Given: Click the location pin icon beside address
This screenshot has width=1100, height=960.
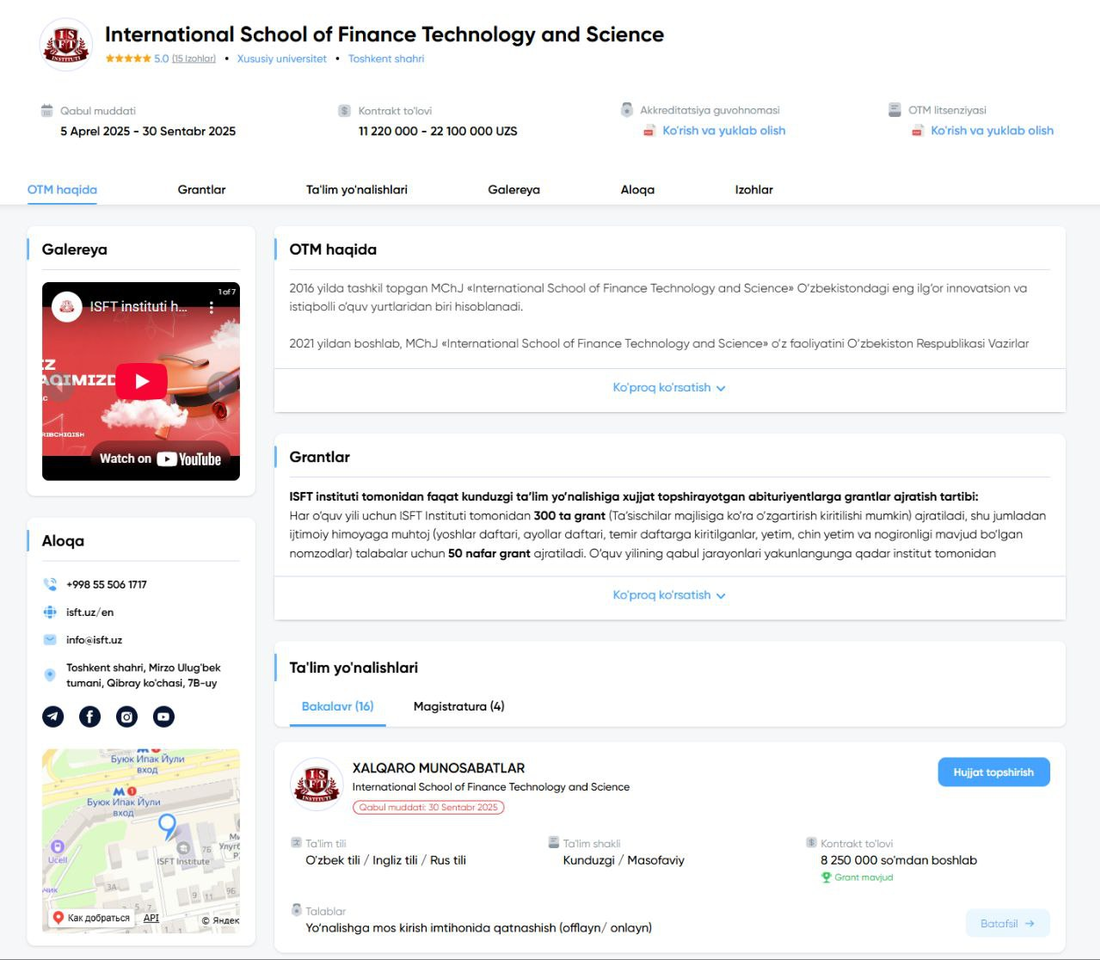Looking at the screenshot, I should 50,674.
